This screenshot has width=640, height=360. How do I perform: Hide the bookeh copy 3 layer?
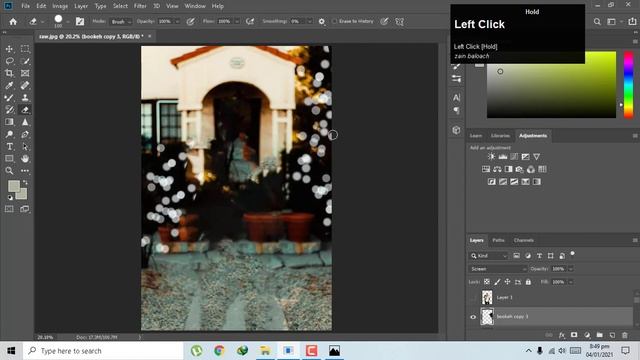tap(473, 317)
